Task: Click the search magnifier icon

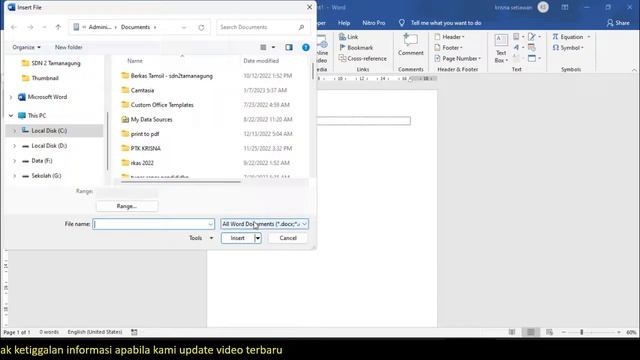Action: pyautogui.click(x=301, y=27)
